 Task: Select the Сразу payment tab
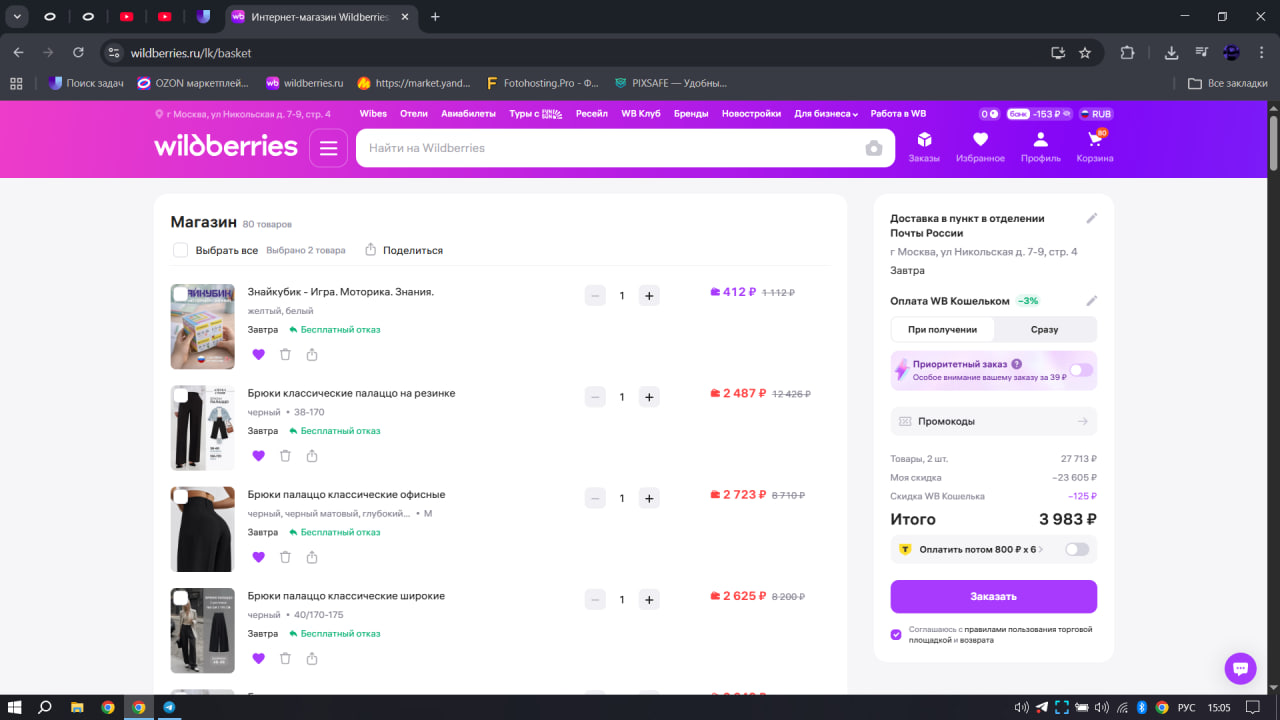coord(1044,329)
